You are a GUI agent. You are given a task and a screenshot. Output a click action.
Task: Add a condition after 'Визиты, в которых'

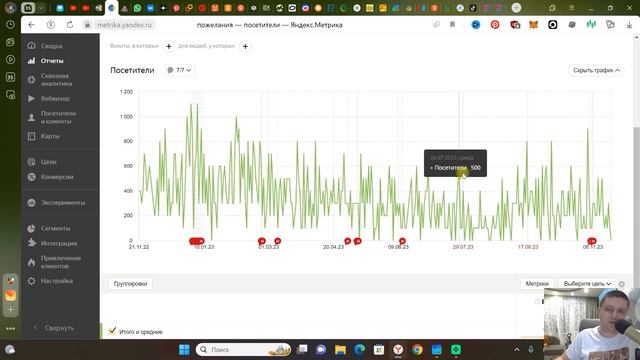[169, 47]
